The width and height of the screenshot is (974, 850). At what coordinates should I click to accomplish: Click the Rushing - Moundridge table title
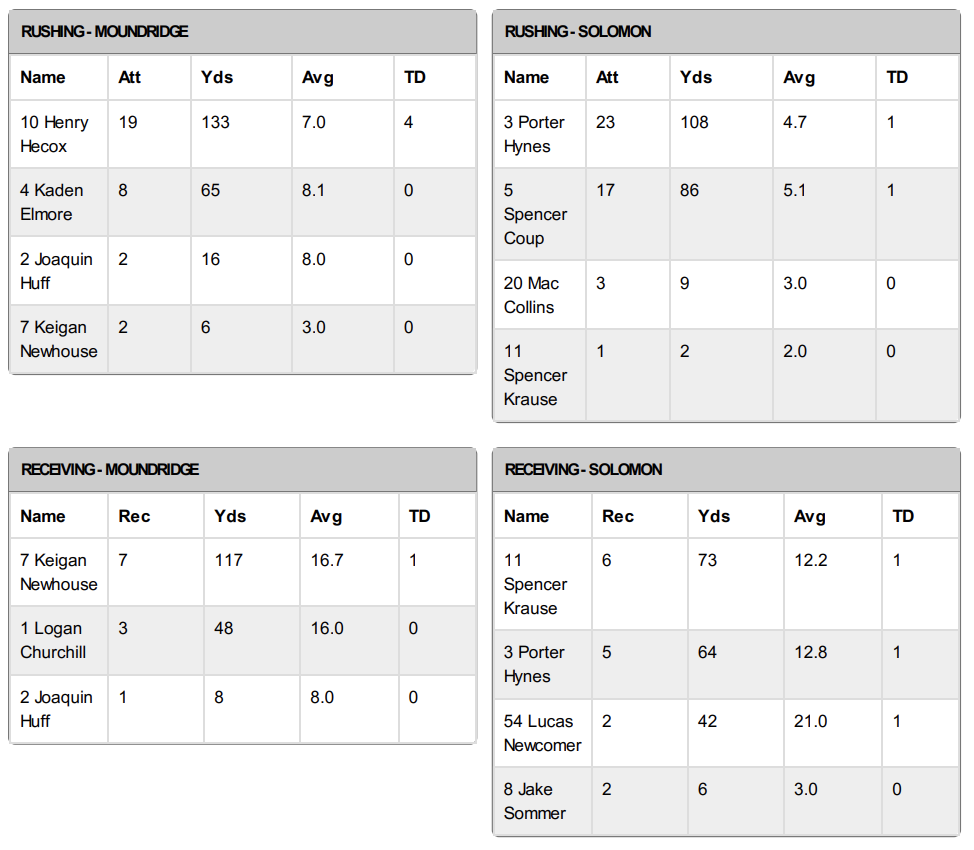click(x=105, y=32)
